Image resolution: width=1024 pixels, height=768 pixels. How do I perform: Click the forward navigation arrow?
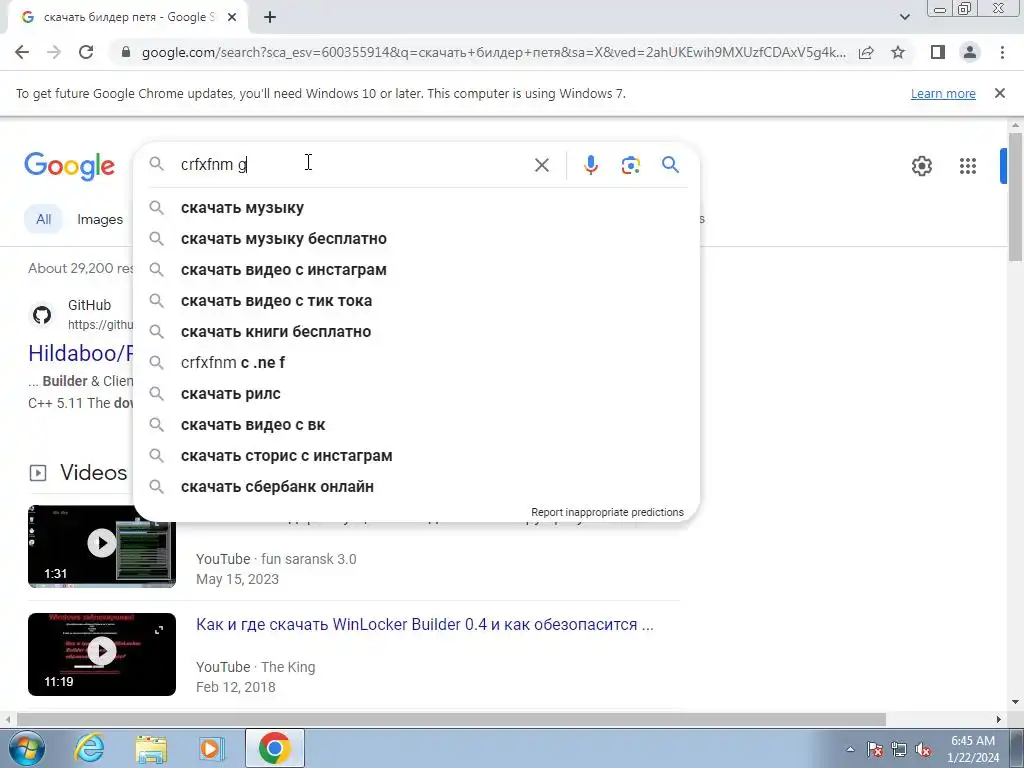pyautogui.click(x=54, y=52)
